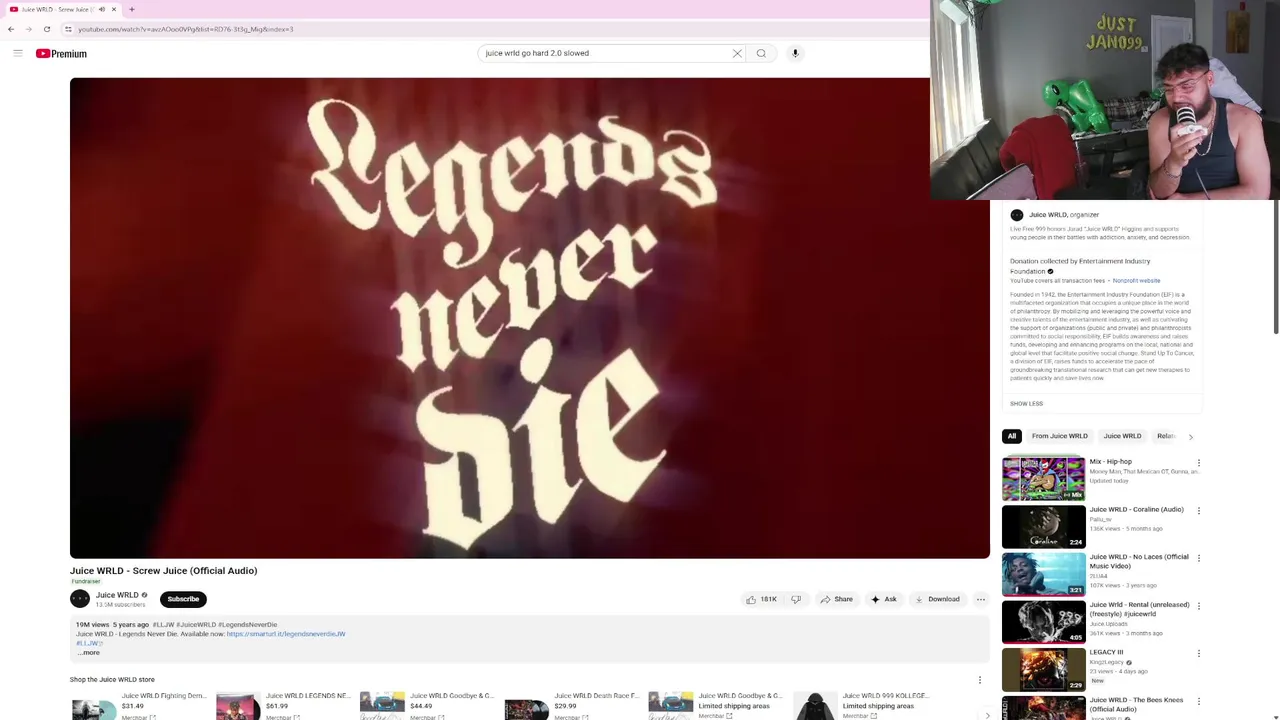Select the Related filter chip
Screen dimensions: 1280x720
tap(1165, 436)
